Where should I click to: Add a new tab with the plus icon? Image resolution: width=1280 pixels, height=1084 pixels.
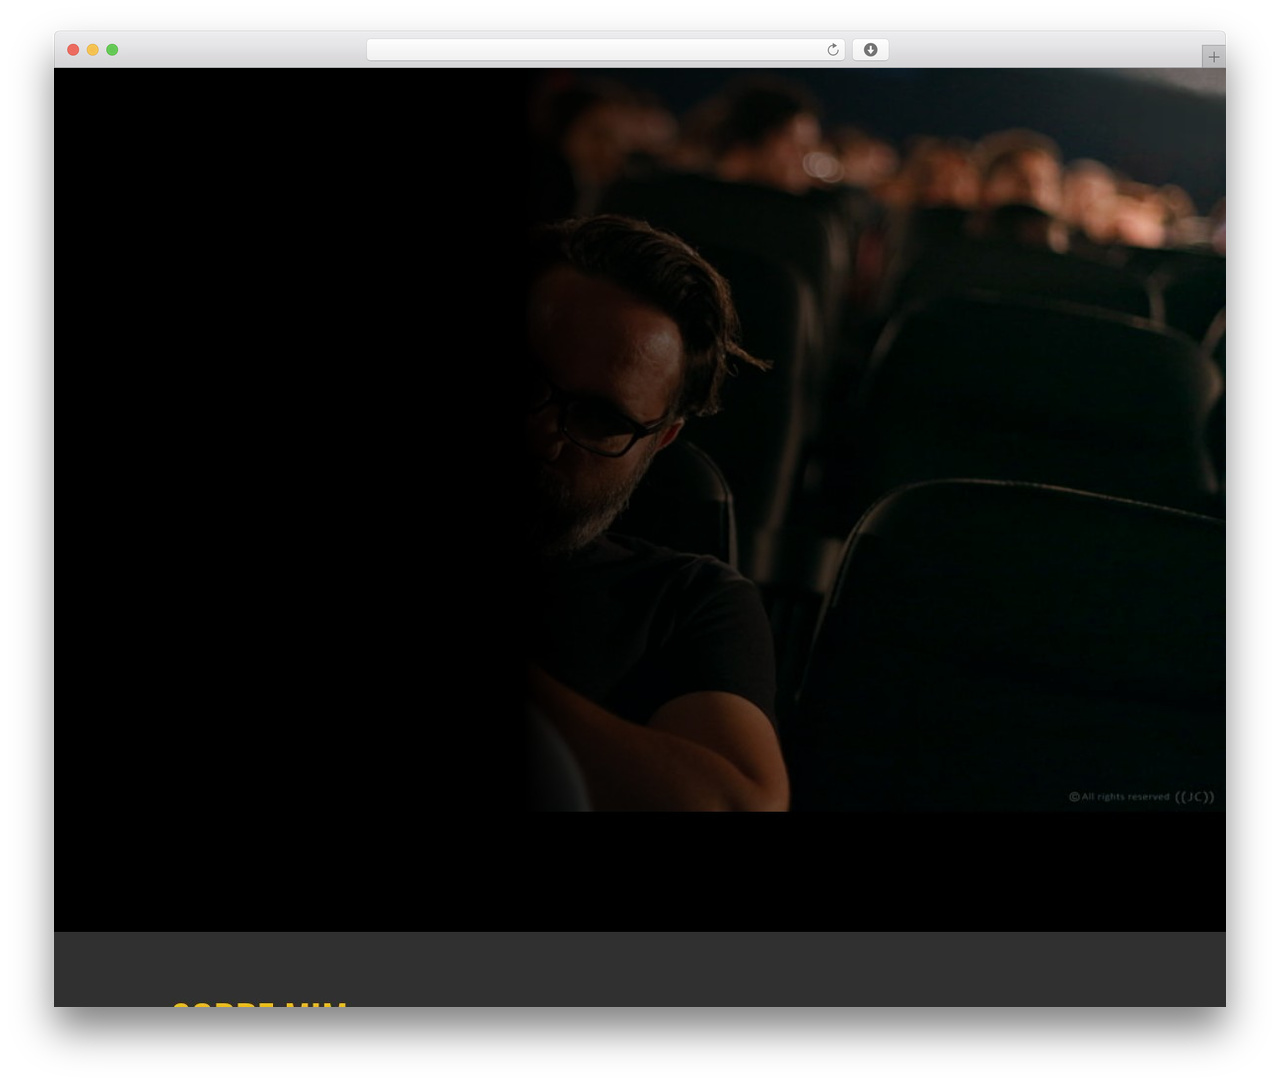pyautogui.click(x=1213, y=57)
